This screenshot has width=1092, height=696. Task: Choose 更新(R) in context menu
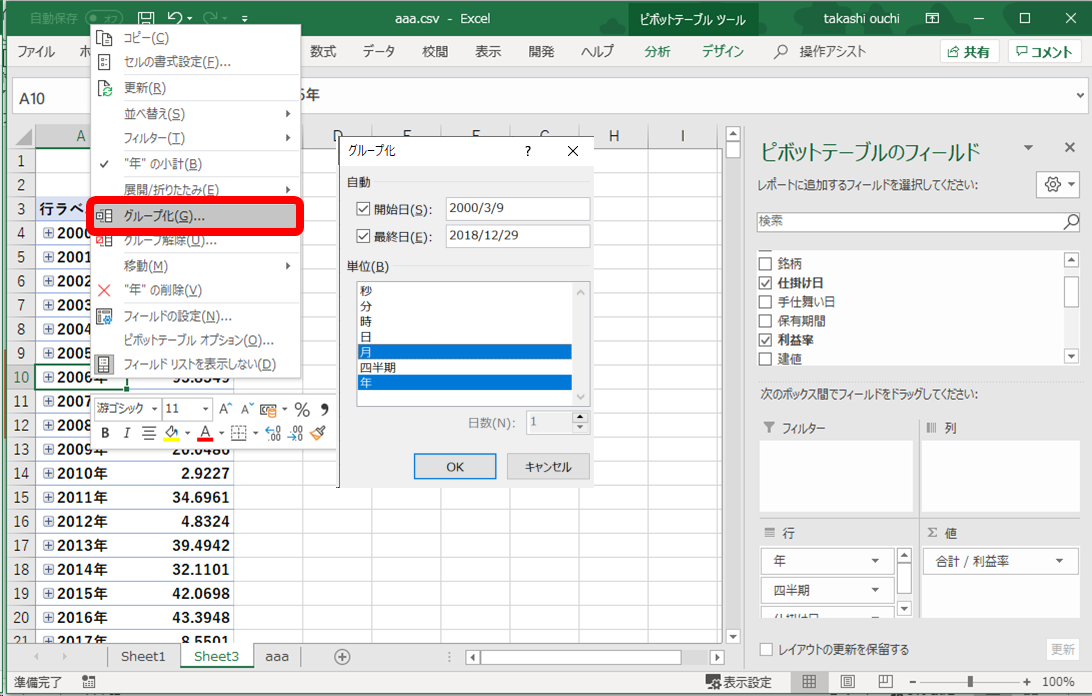click(x=195, y=88)
